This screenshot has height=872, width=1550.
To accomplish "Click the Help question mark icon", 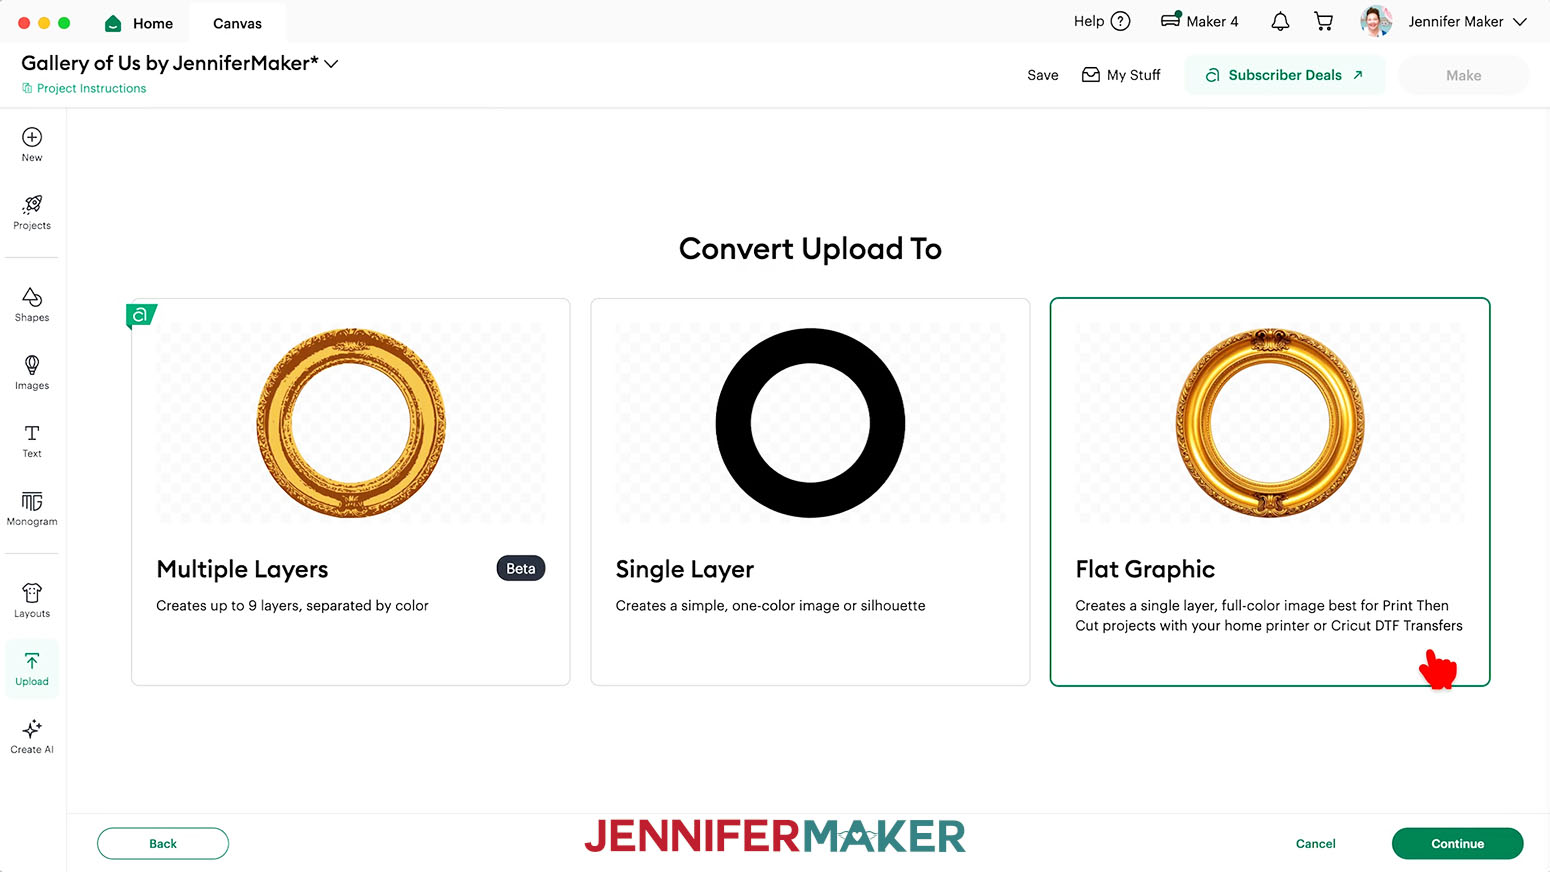I will (1121, 21).
